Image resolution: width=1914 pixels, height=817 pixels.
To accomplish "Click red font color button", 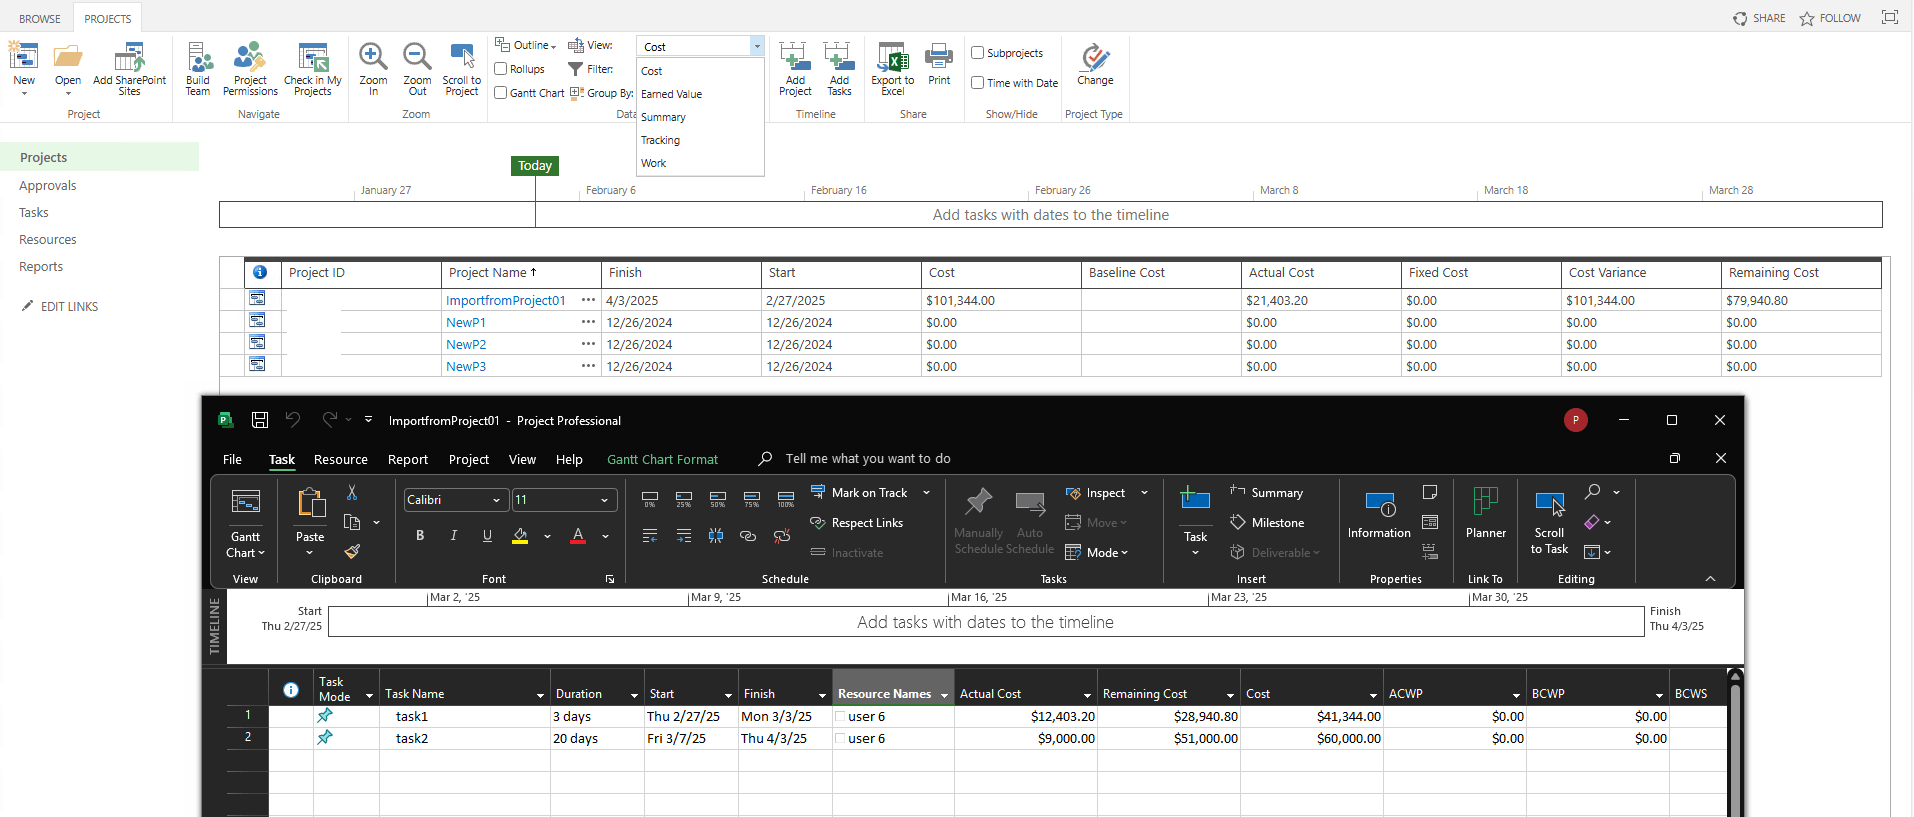I will [578, 536].
